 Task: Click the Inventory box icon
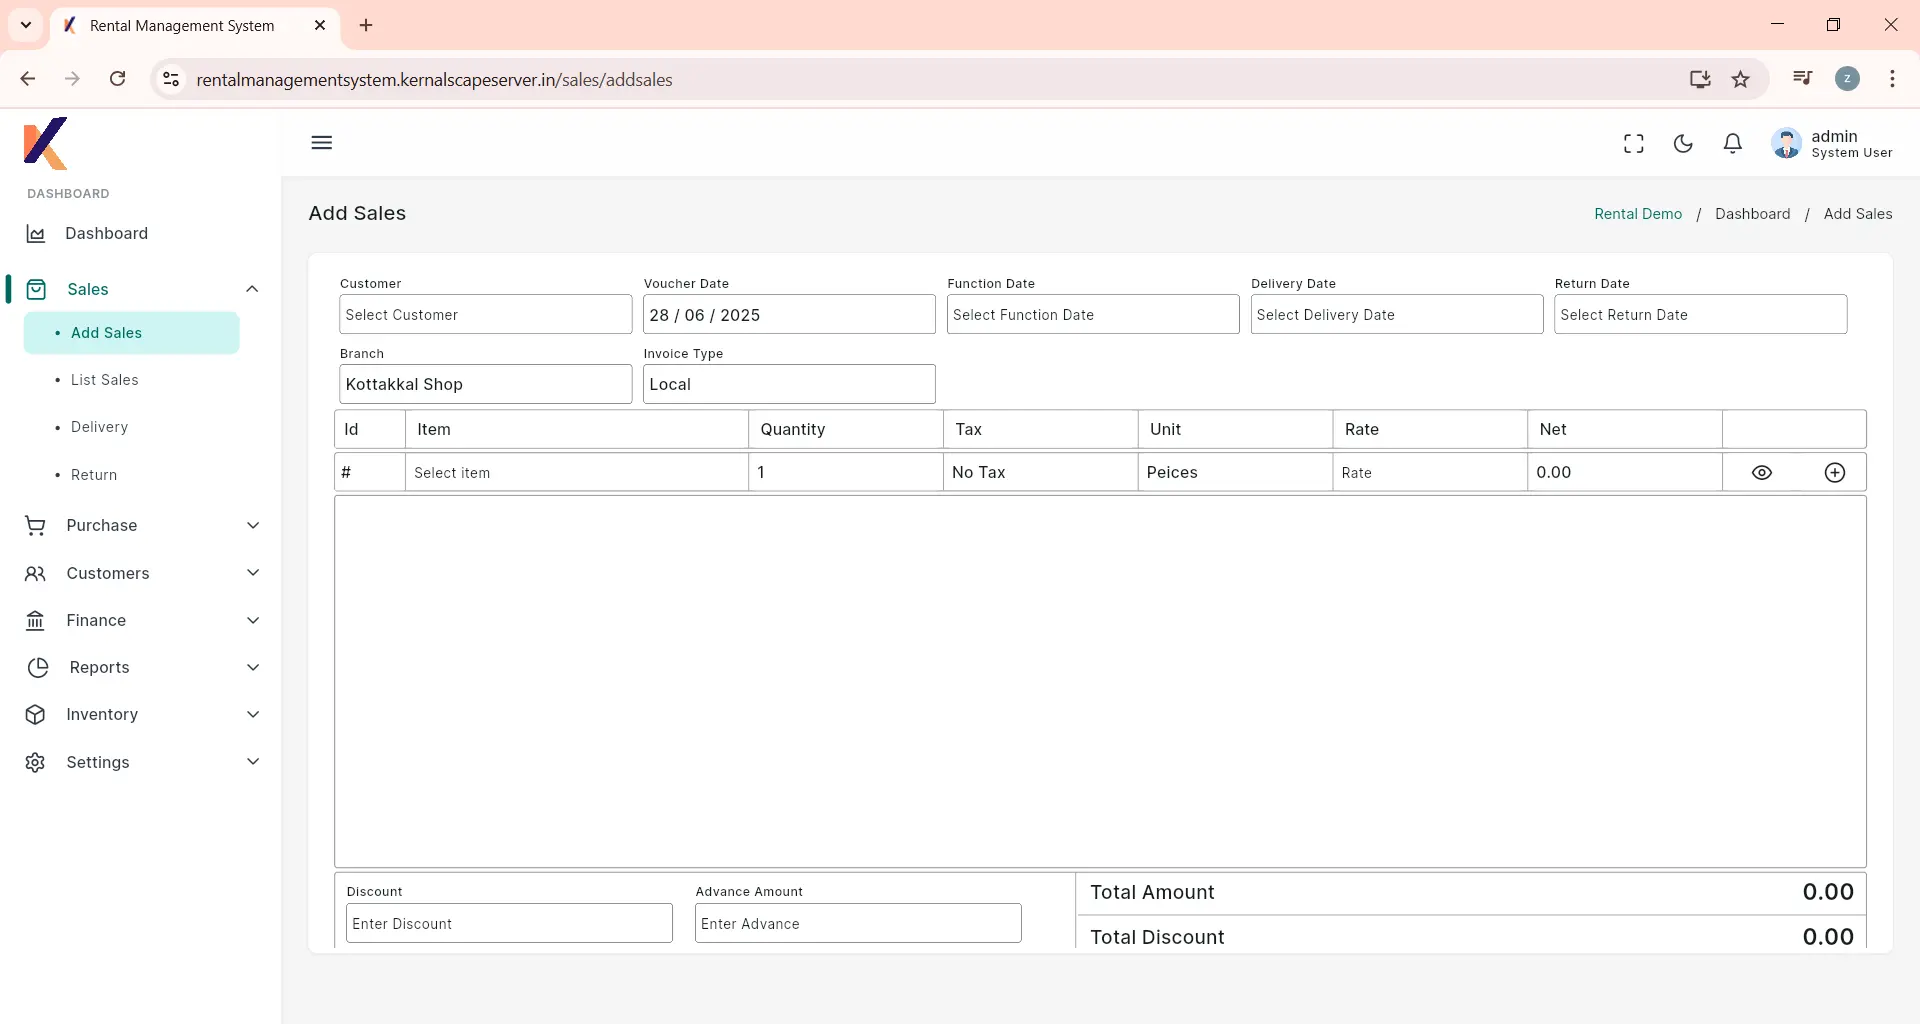pos(36,715)
